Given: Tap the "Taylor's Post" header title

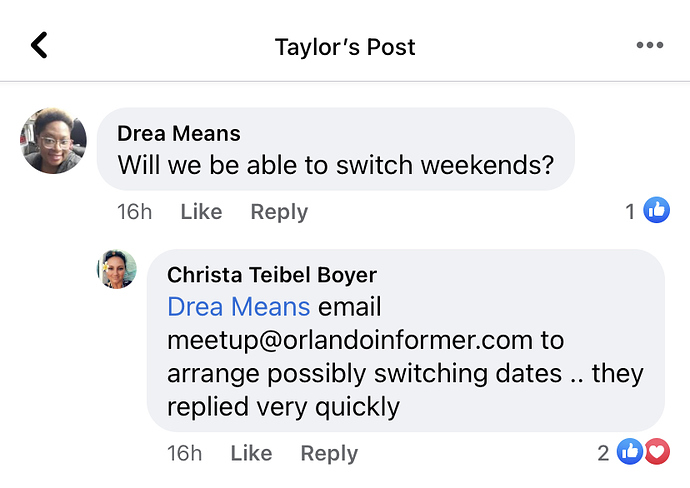Looking at the screenshot, I should pos(345,47).
